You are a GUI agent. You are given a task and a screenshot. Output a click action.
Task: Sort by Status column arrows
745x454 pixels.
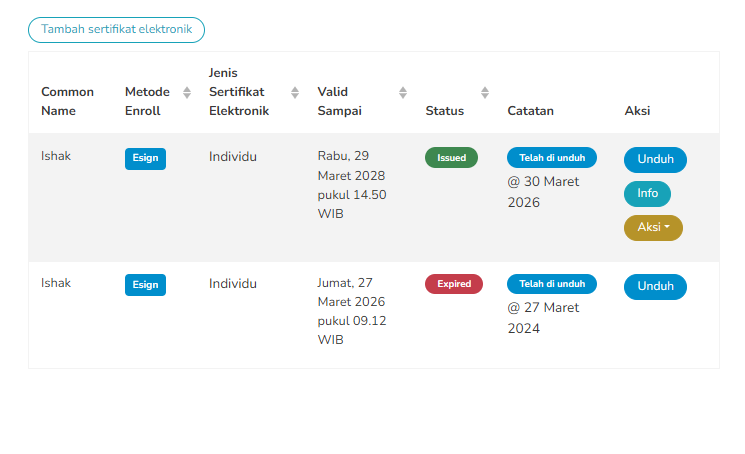(x=485, y=93)
